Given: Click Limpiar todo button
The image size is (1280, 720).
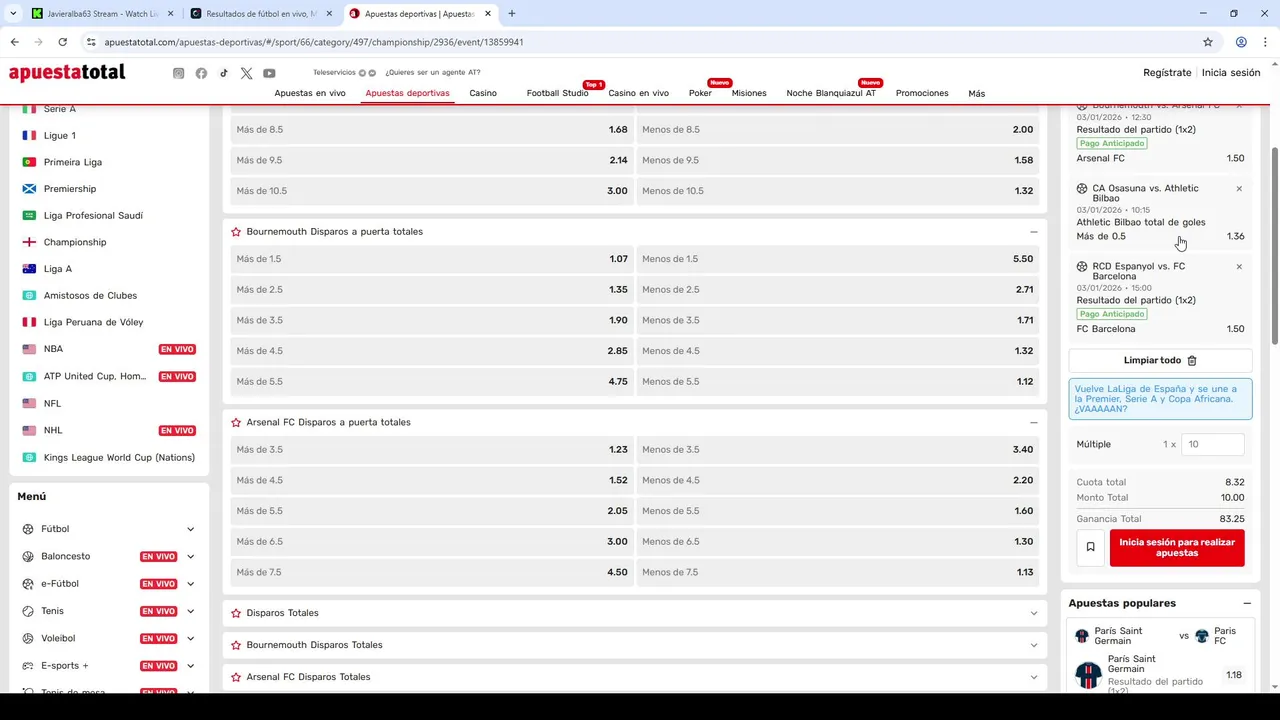Looking at the screenshot, I should point(1160,360).
